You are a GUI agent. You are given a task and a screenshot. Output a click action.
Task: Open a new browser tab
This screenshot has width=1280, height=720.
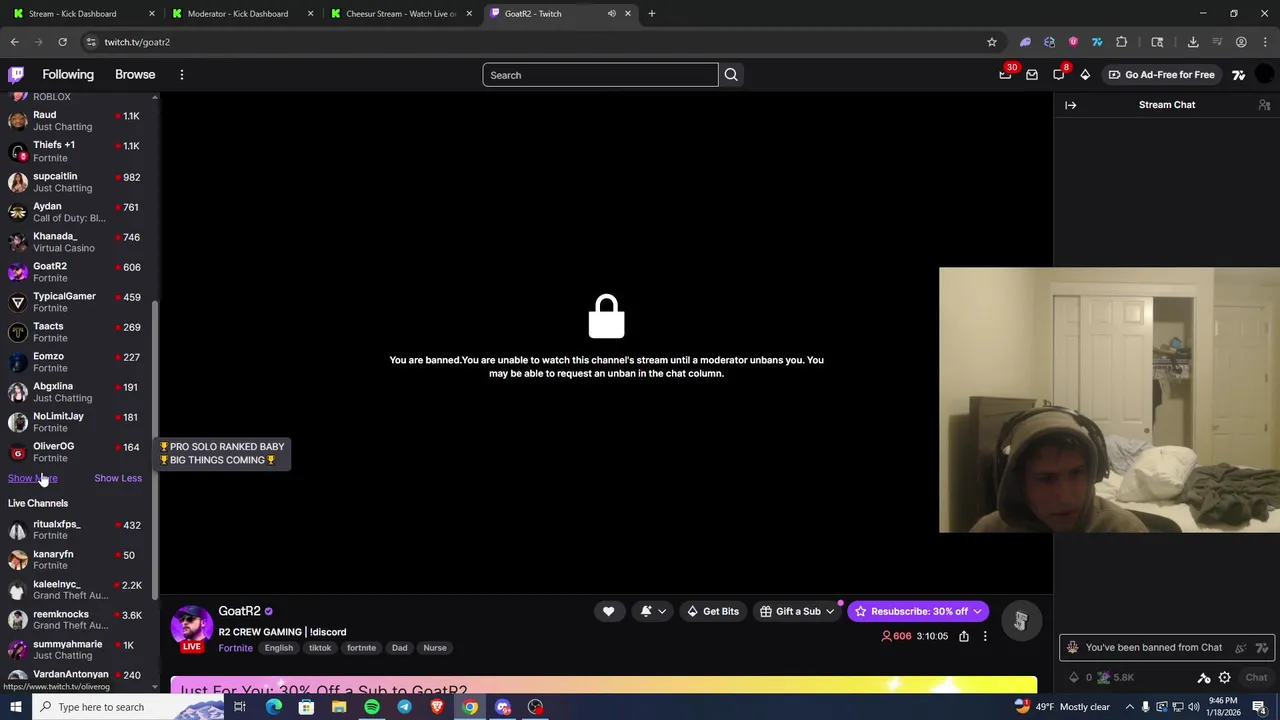(652, 14)
